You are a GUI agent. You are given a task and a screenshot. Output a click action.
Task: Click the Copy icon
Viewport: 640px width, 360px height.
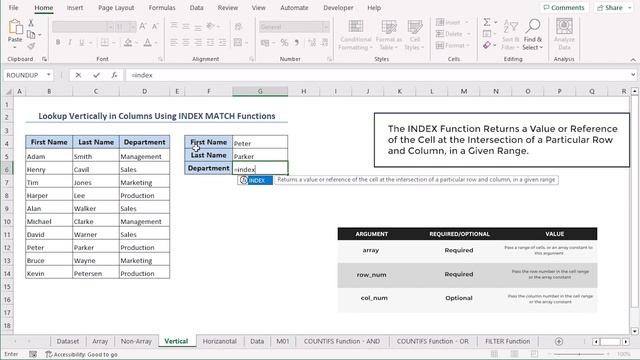(x=31, y=35)
